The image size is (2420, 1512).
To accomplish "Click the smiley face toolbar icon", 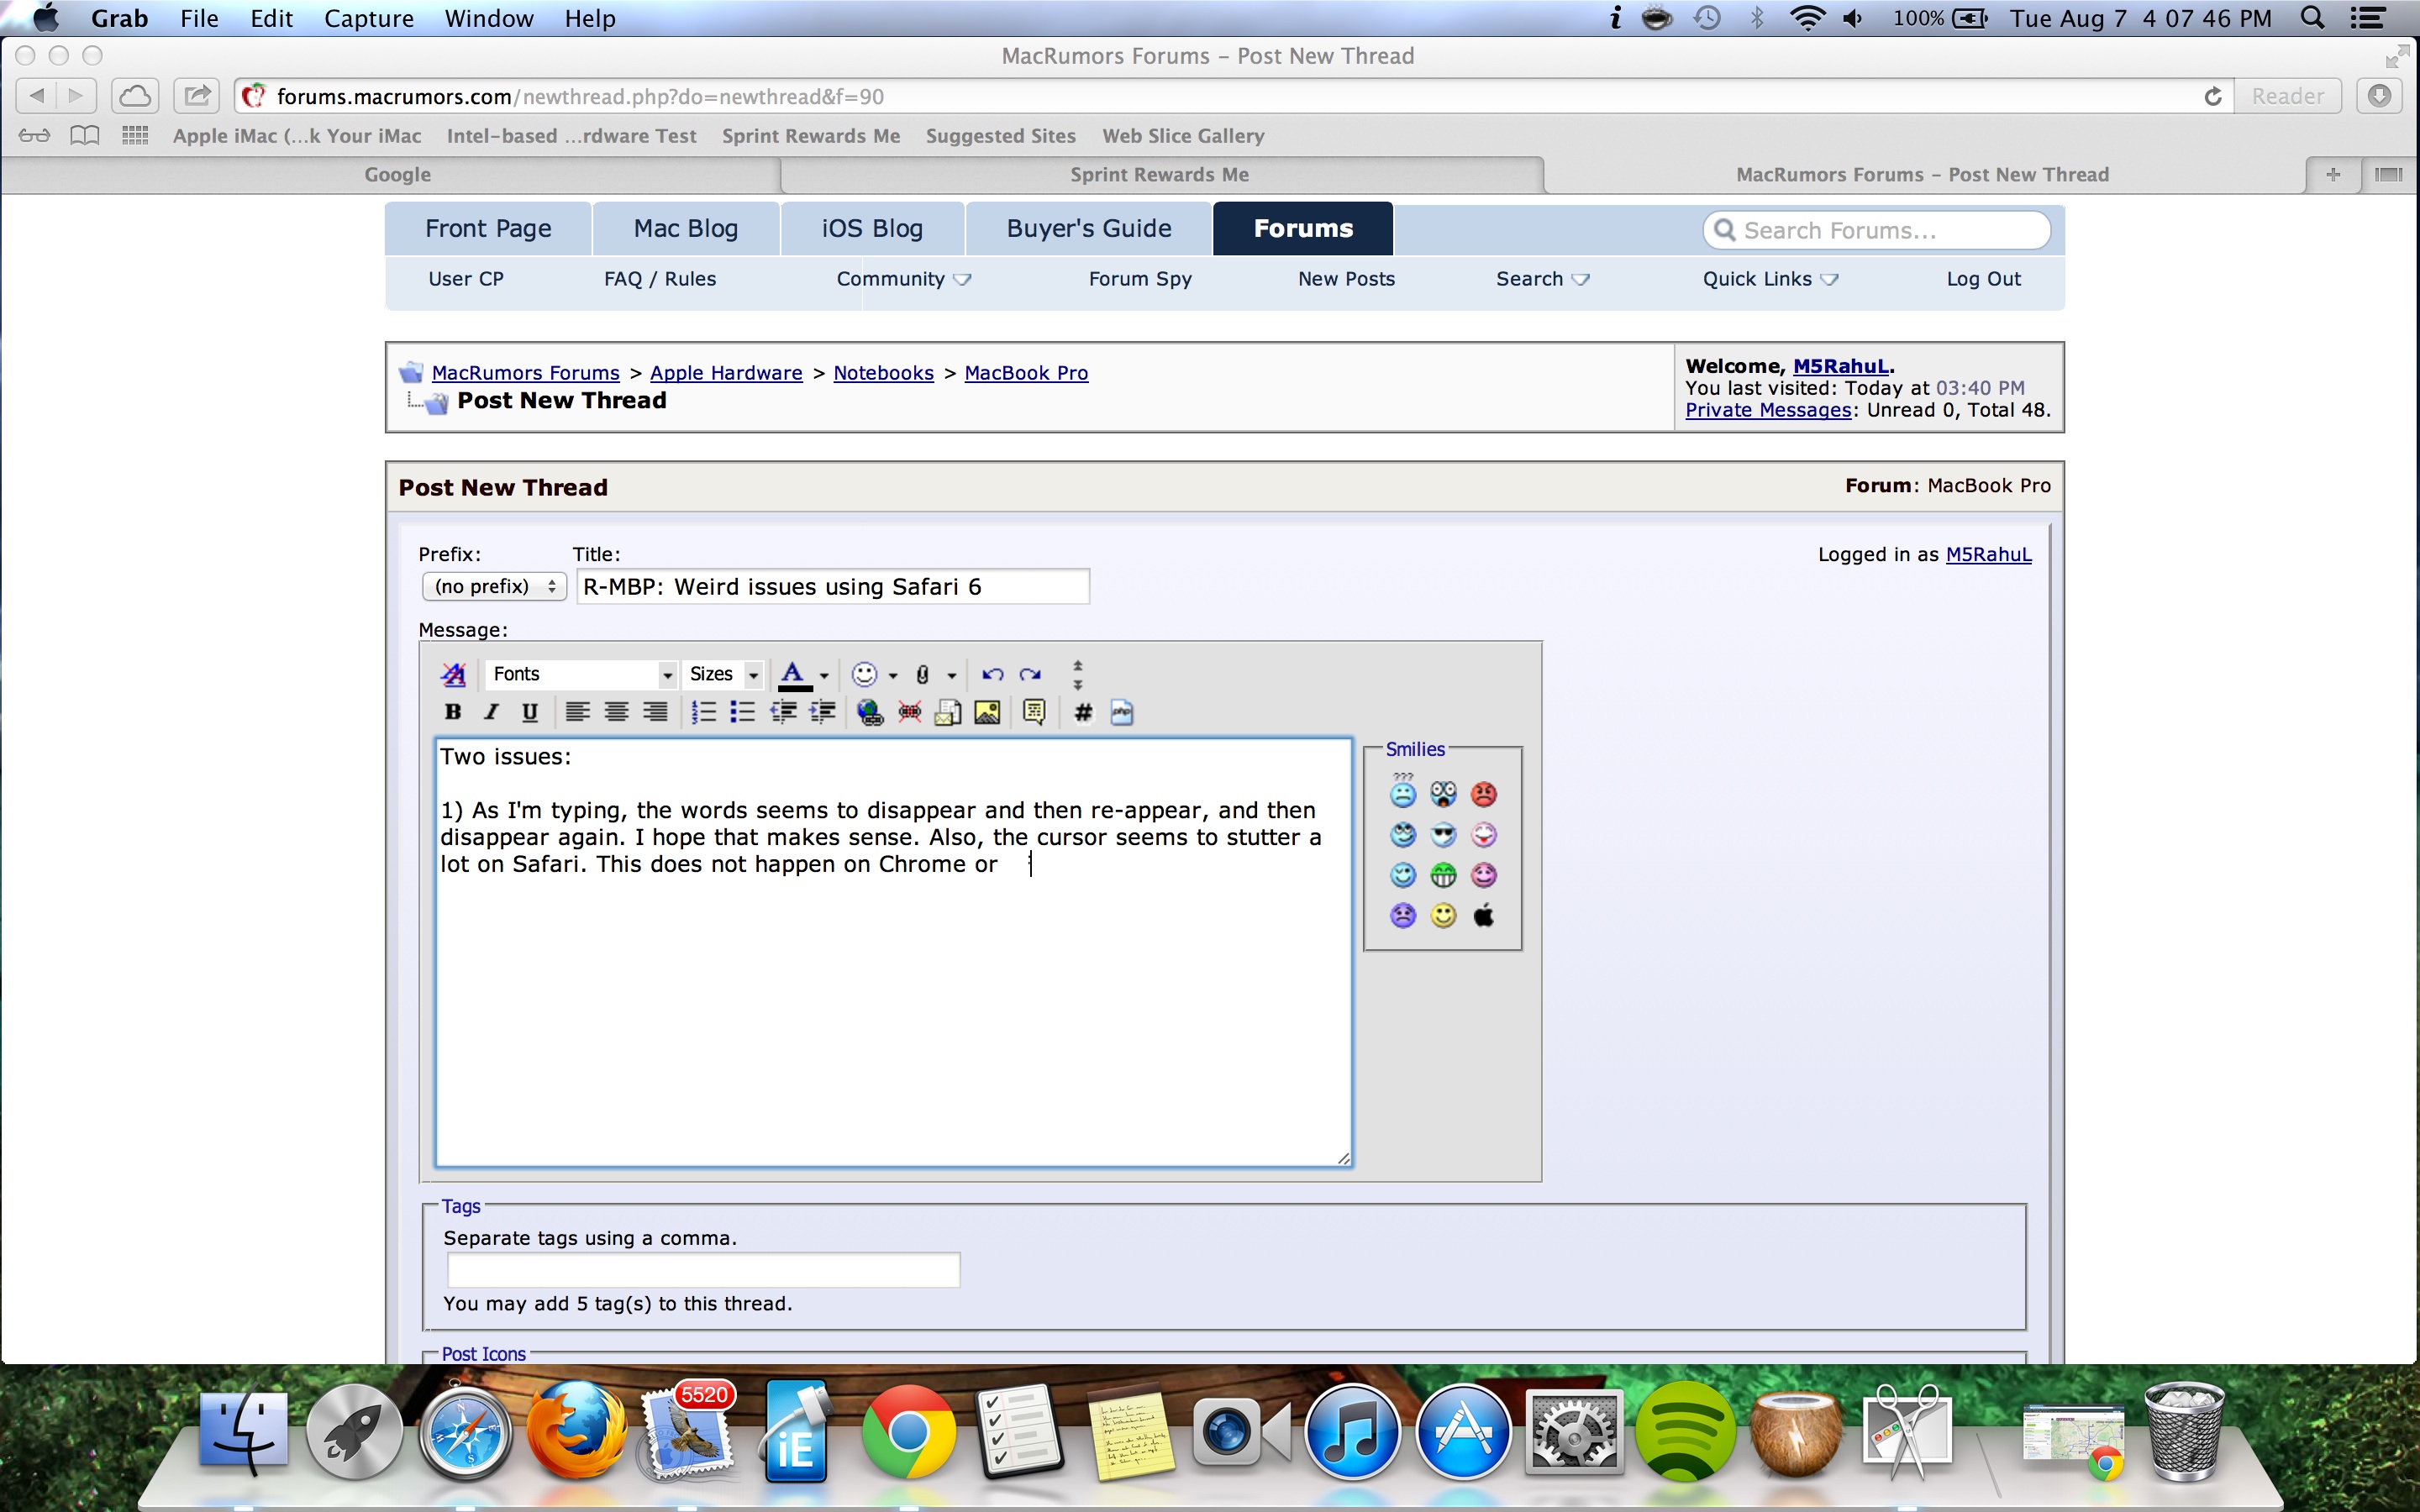I will point(864,675).
